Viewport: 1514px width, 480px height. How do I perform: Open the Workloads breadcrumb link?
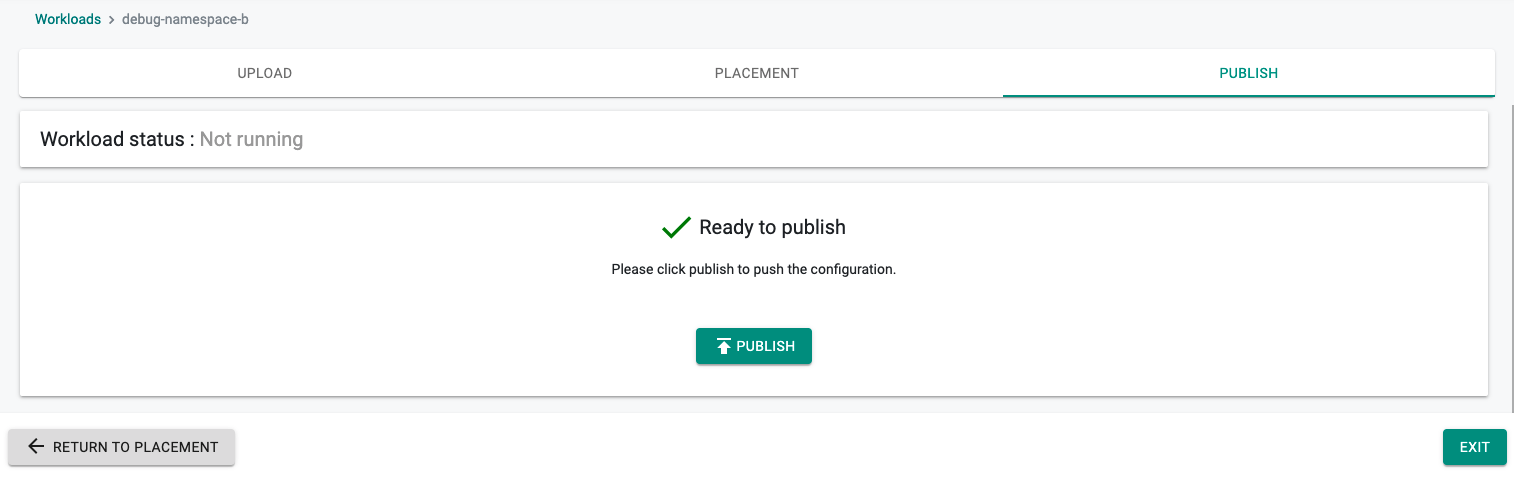click(x=68, y=19)
